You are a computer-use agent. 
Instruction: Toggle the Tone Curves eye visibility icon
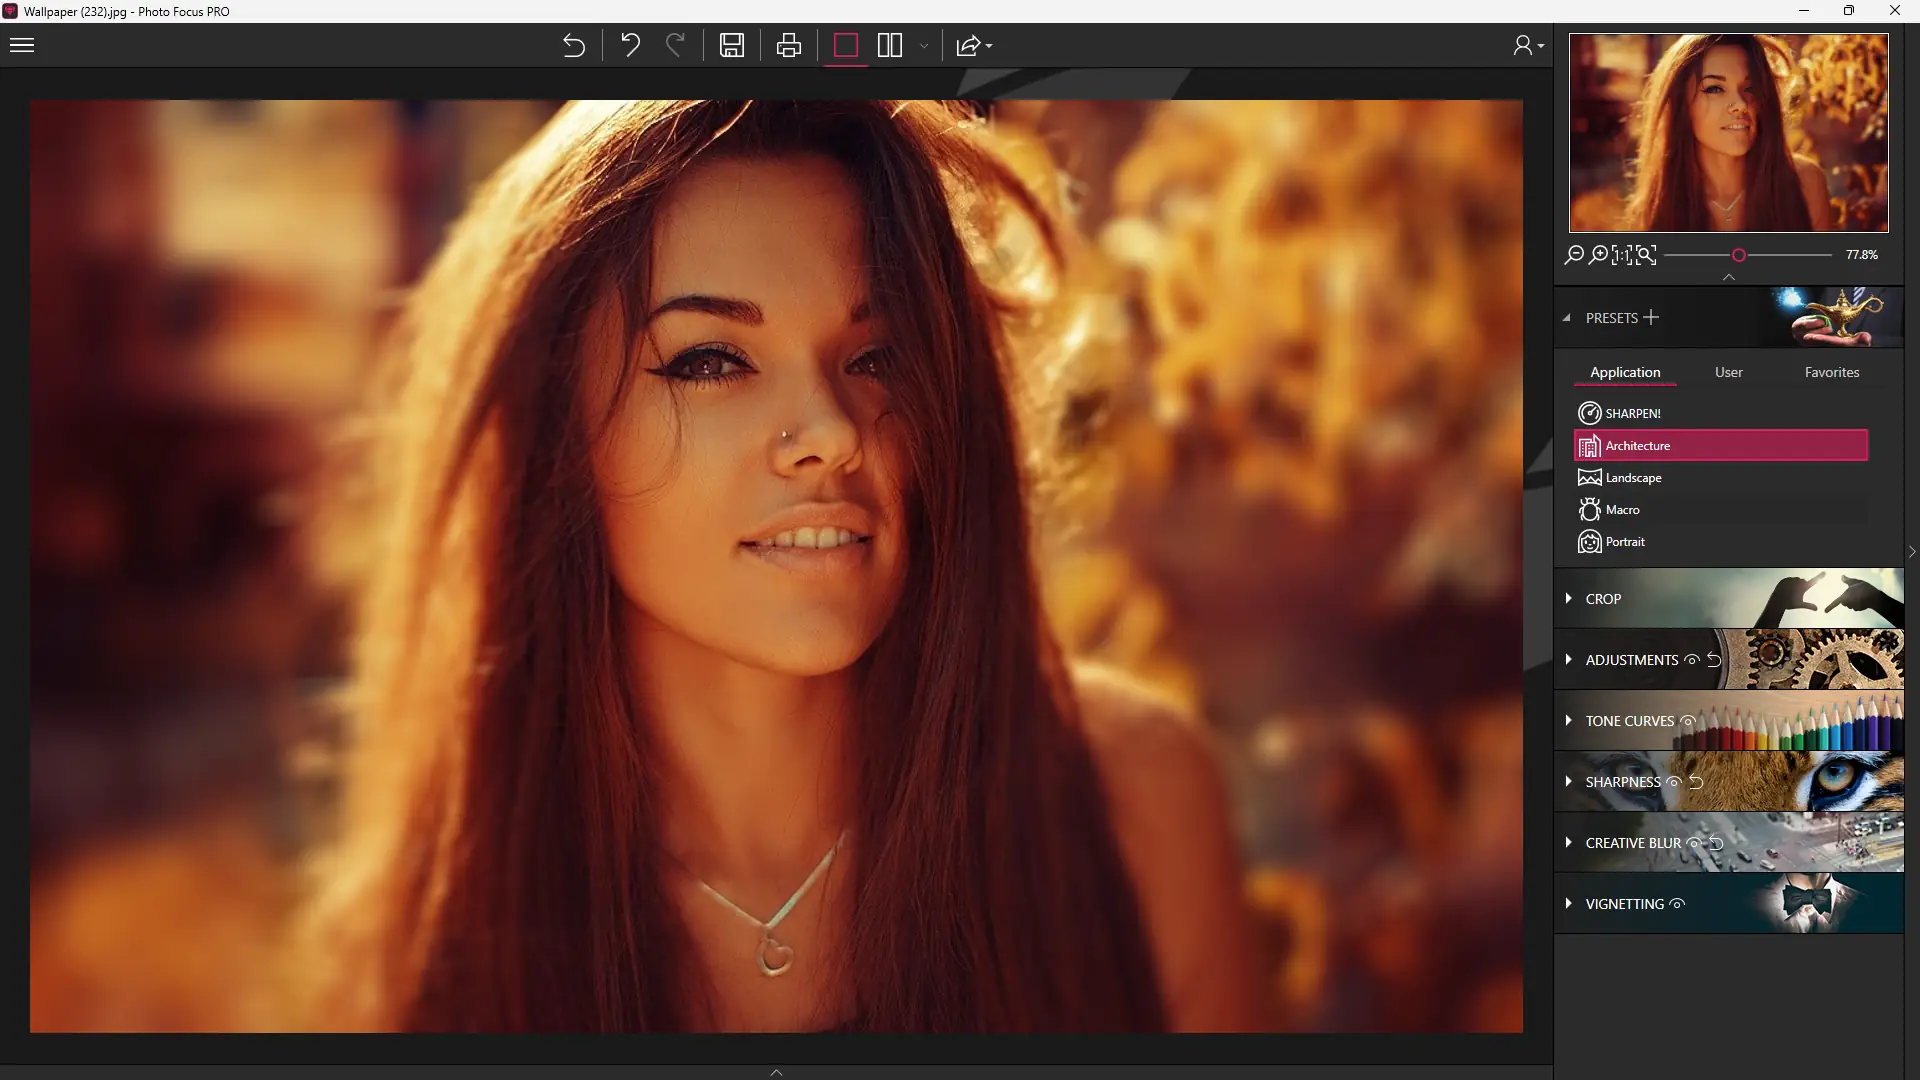click(1688, 721)
